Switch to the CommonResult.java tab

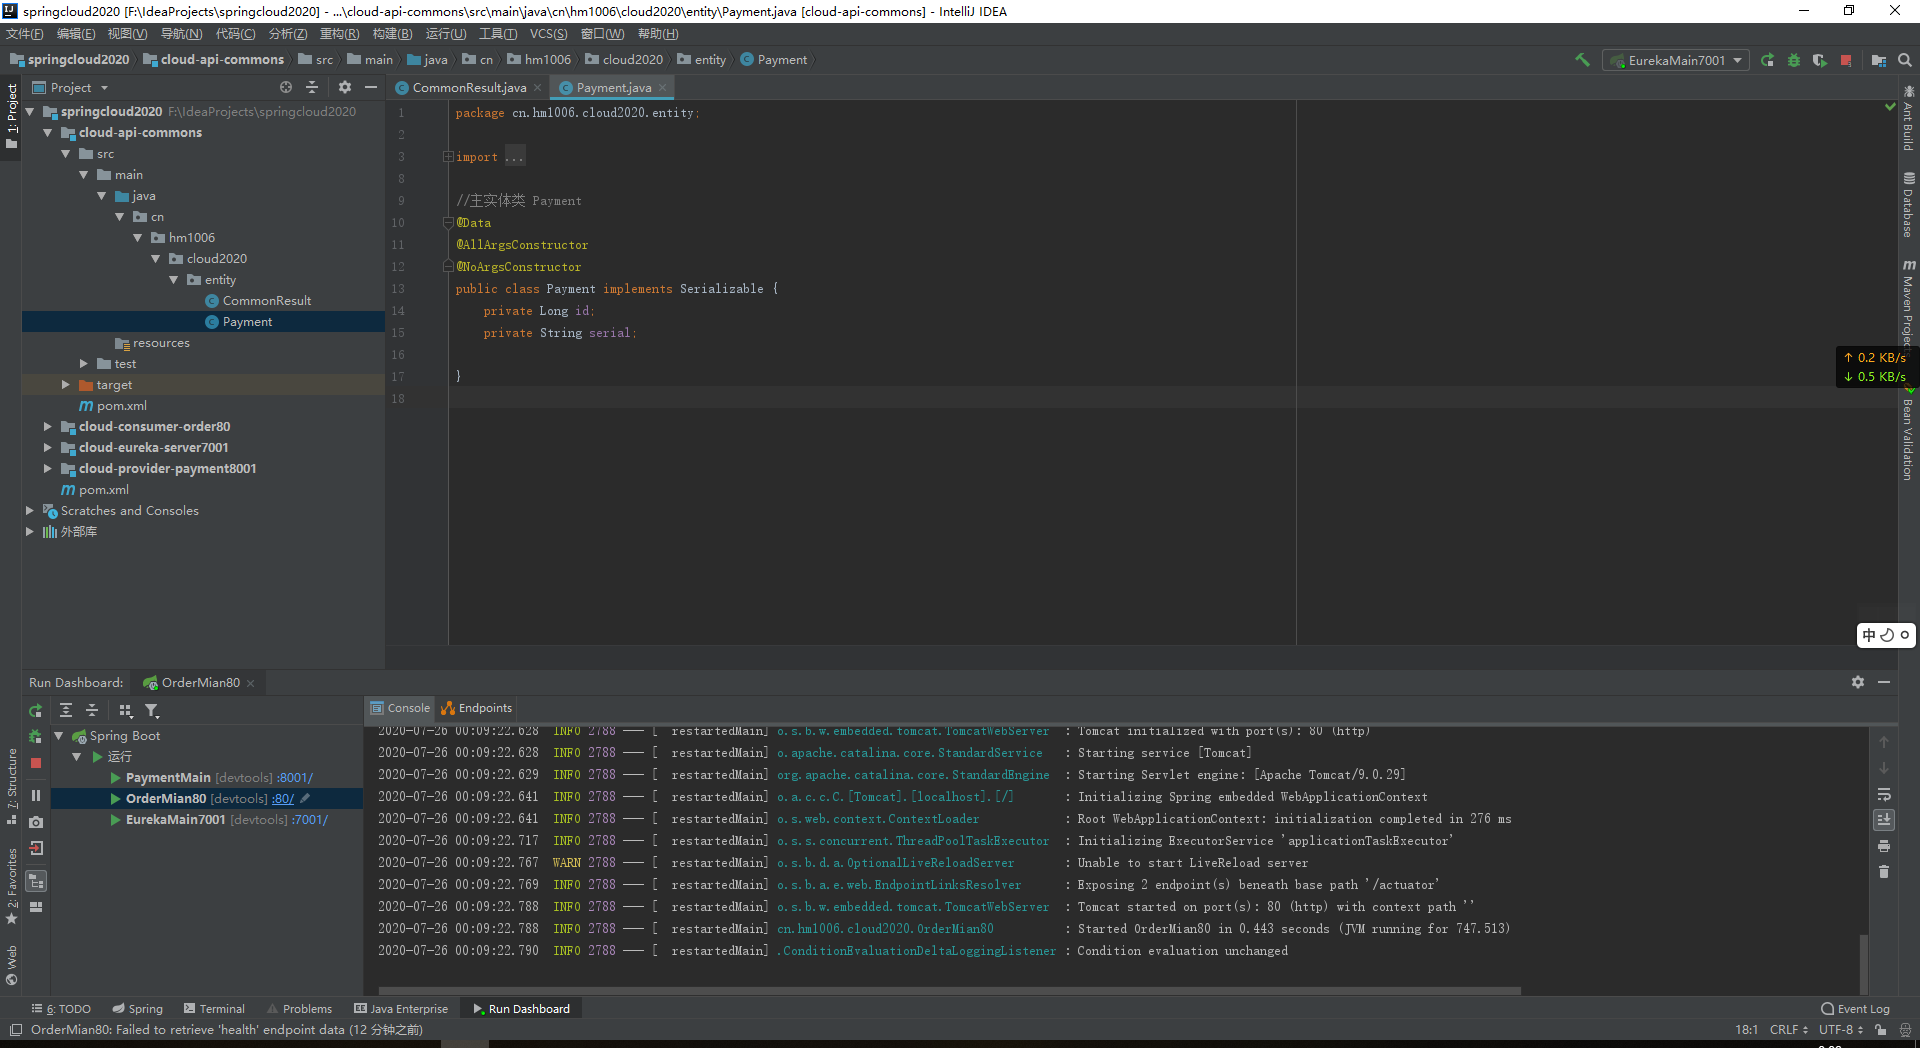[x=468, y=88]
